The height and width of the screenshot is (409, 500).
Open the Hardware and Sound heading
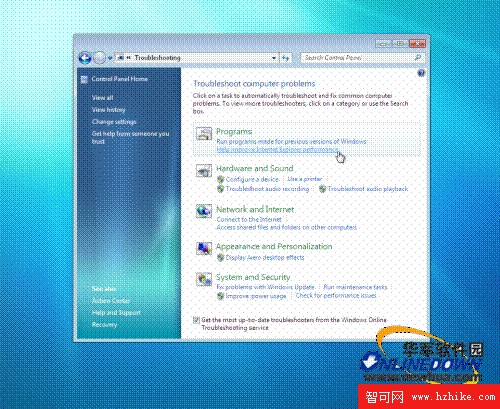point(255,168)
